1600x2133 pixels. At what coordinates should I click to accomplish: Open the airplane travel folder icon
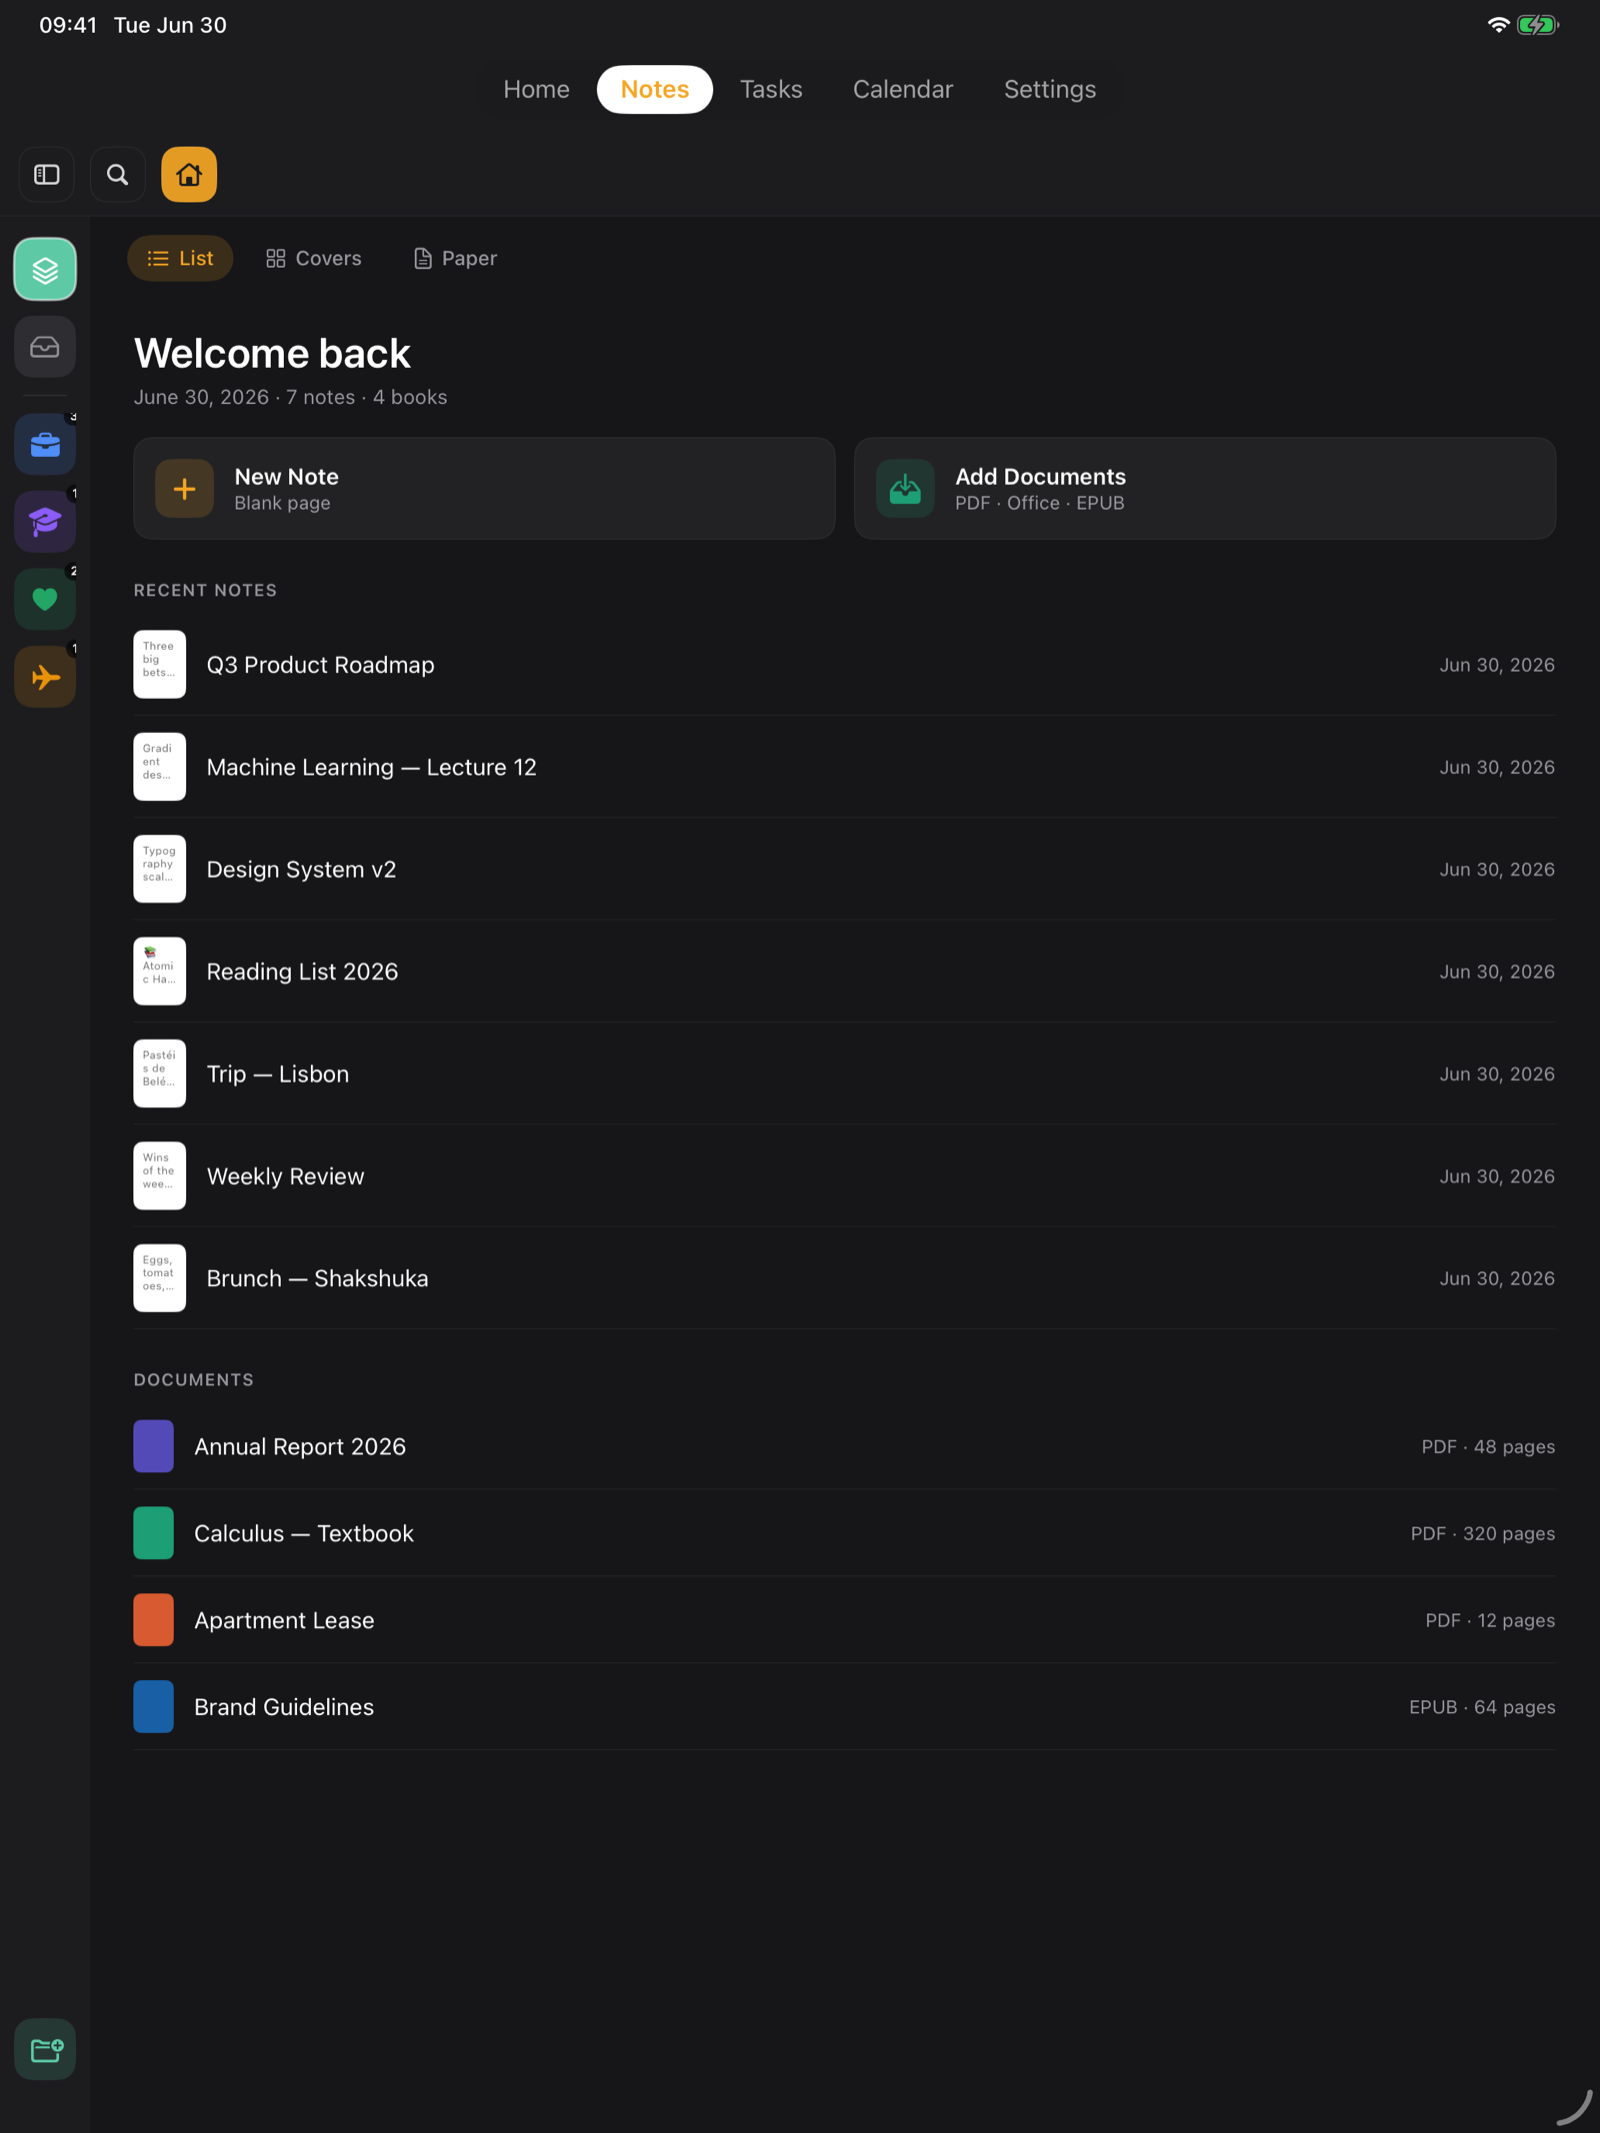tap(45, 677)
